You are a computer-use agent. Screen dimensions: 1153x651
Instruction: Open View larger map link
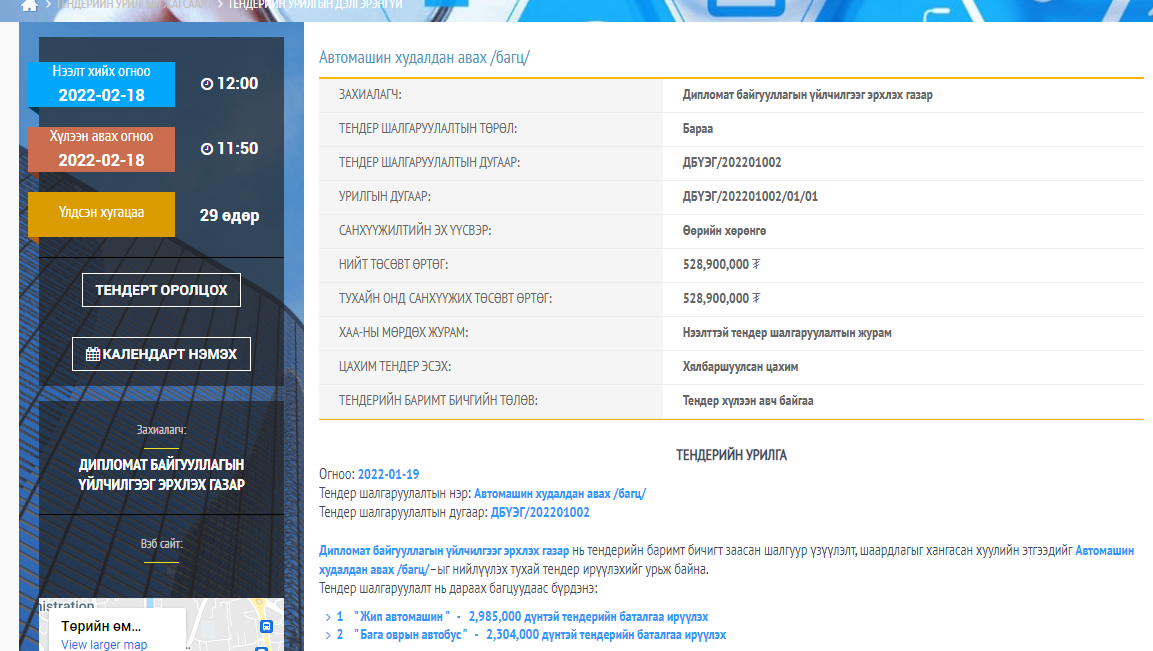tap(104, 645)
